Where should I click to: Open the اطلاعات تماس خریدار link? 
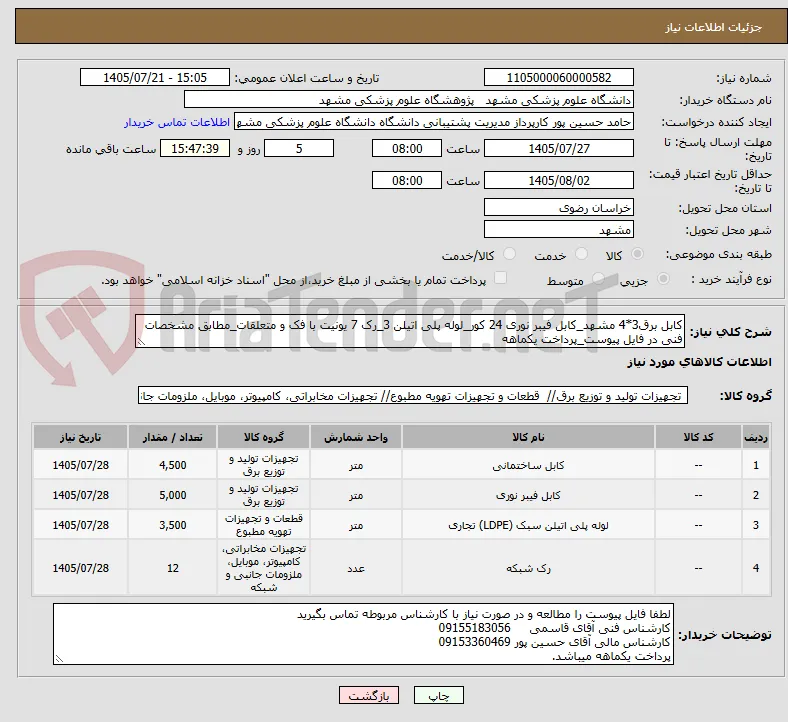click(177, 122)
